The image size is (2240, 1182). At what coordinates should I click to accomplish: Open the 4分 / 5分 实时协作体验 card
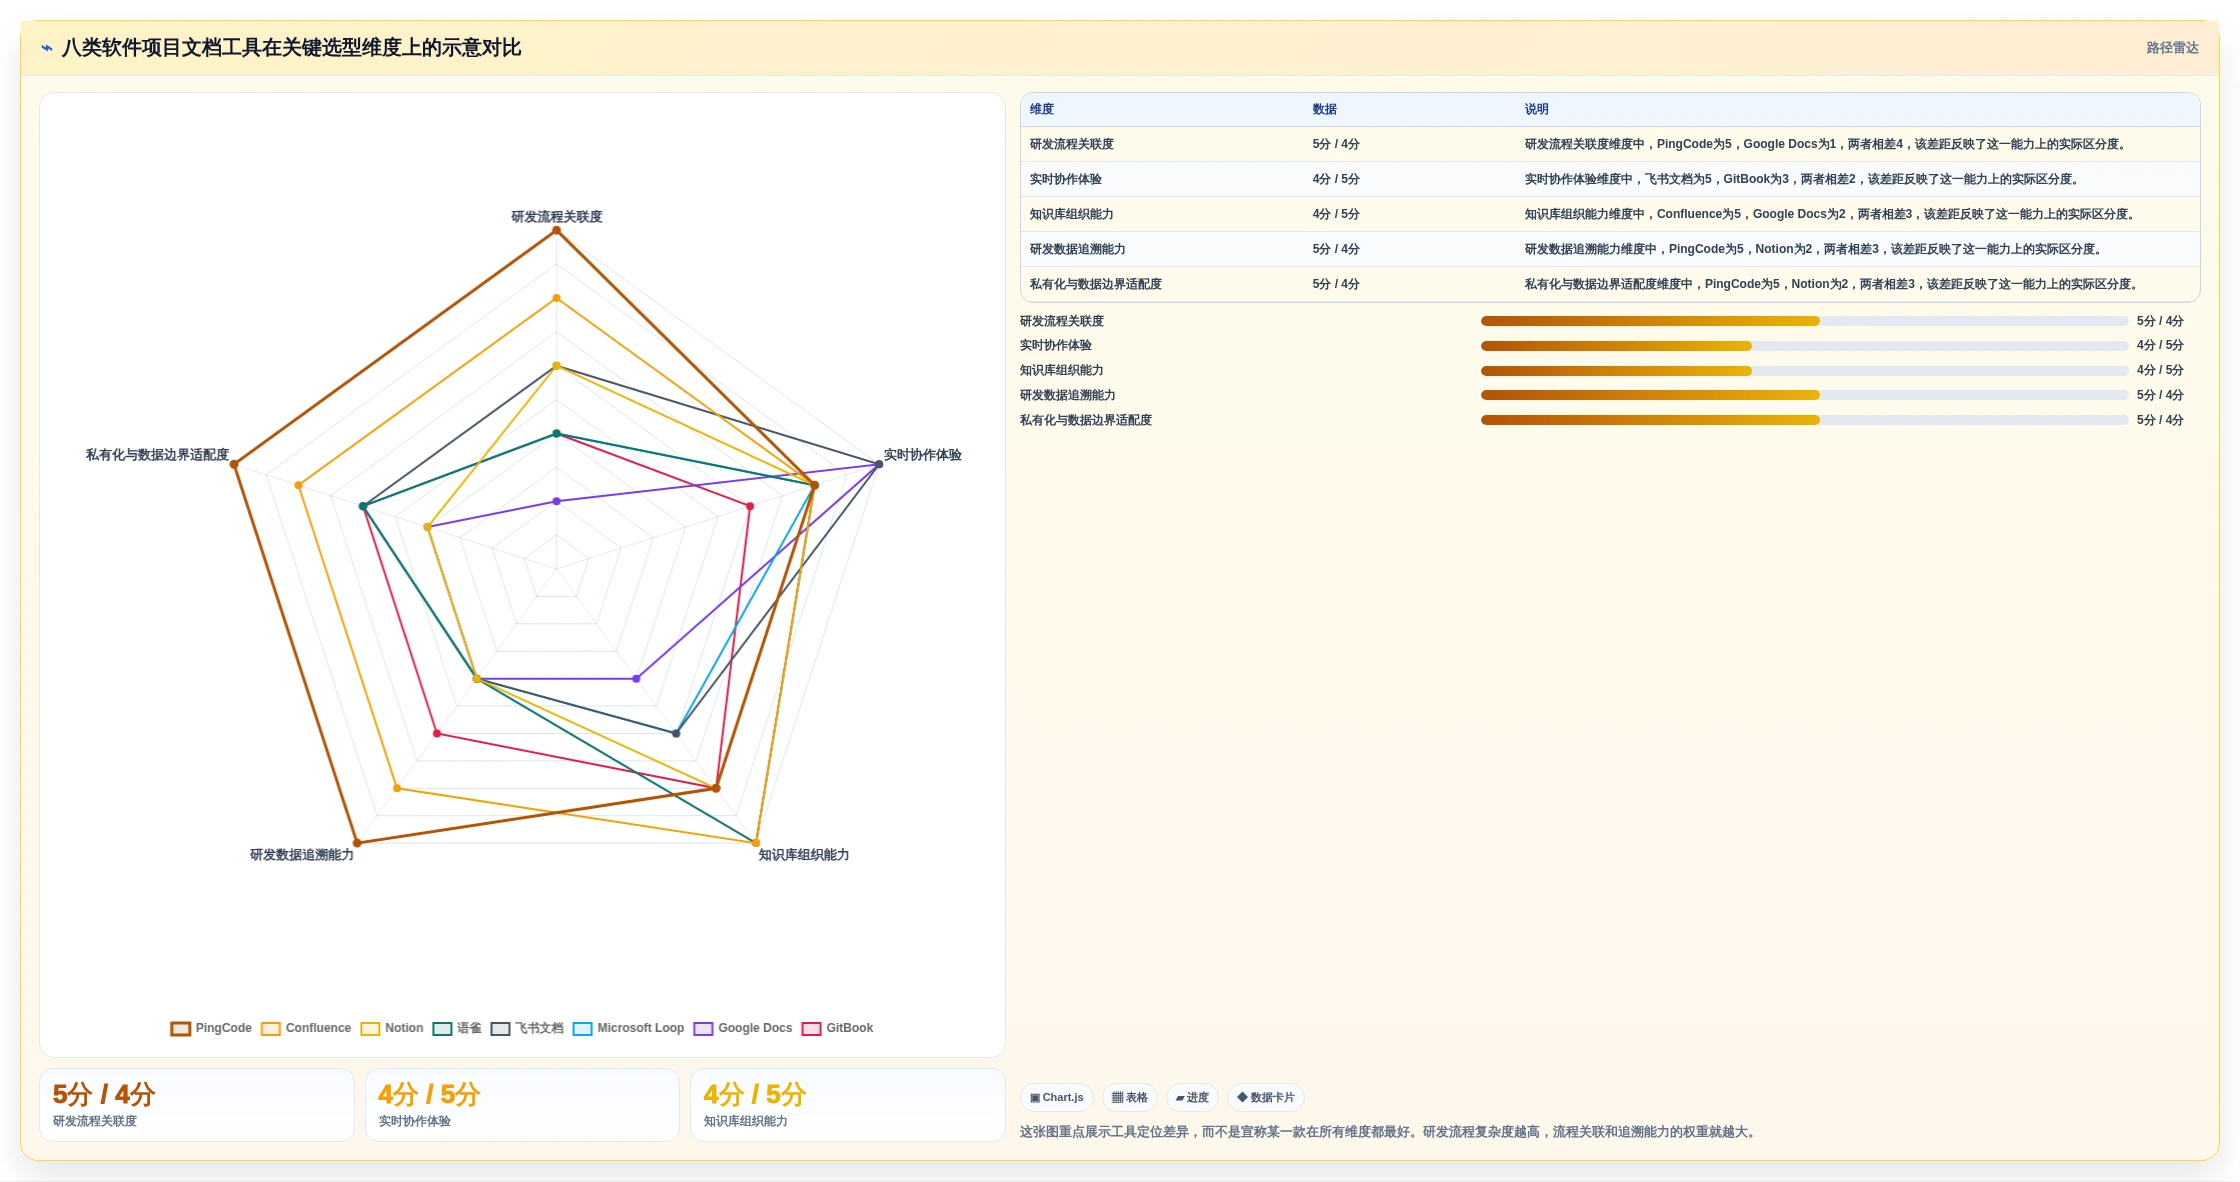[522, 1105]
